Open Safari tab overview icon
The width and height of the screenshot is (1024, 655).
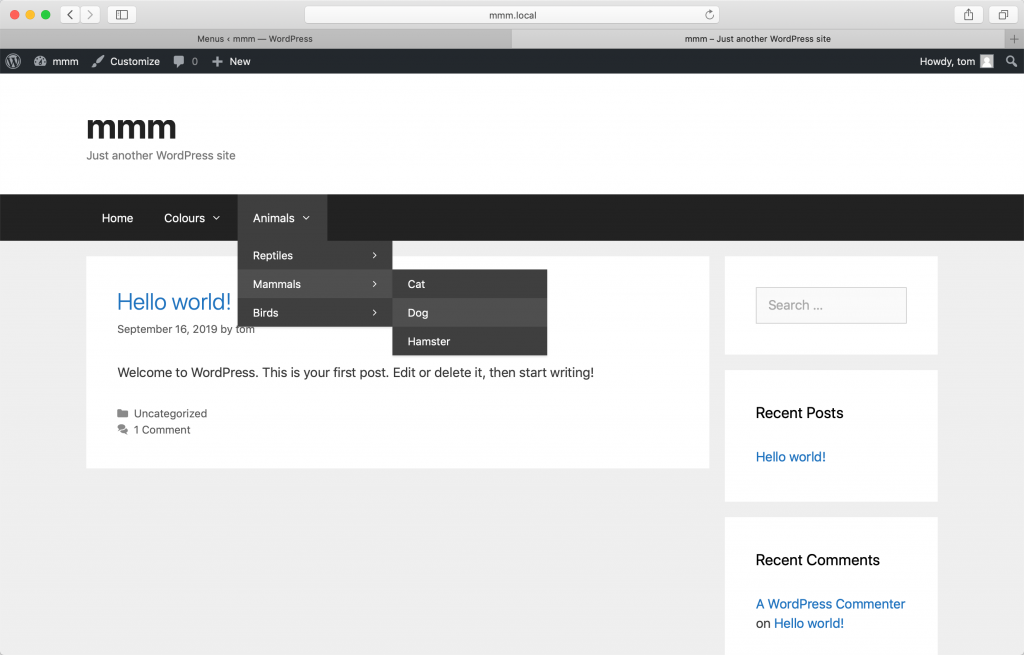click(1002, 14)
